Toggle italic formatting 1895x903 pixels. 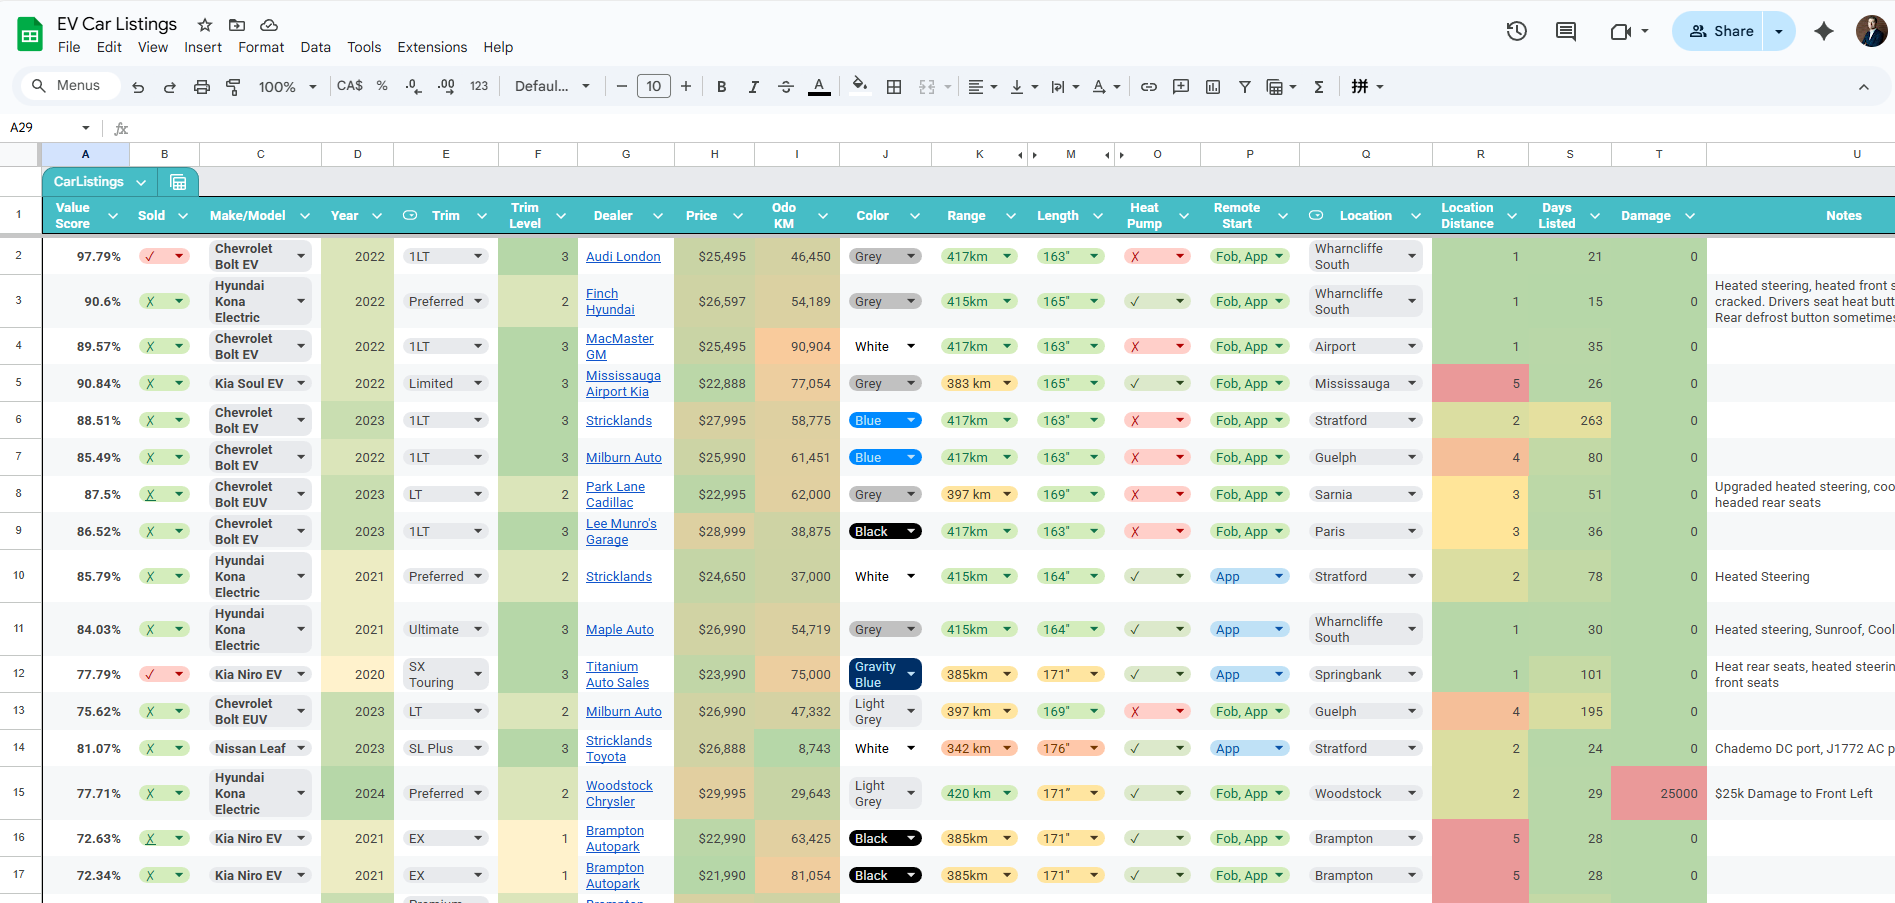(x=753, y=86)
